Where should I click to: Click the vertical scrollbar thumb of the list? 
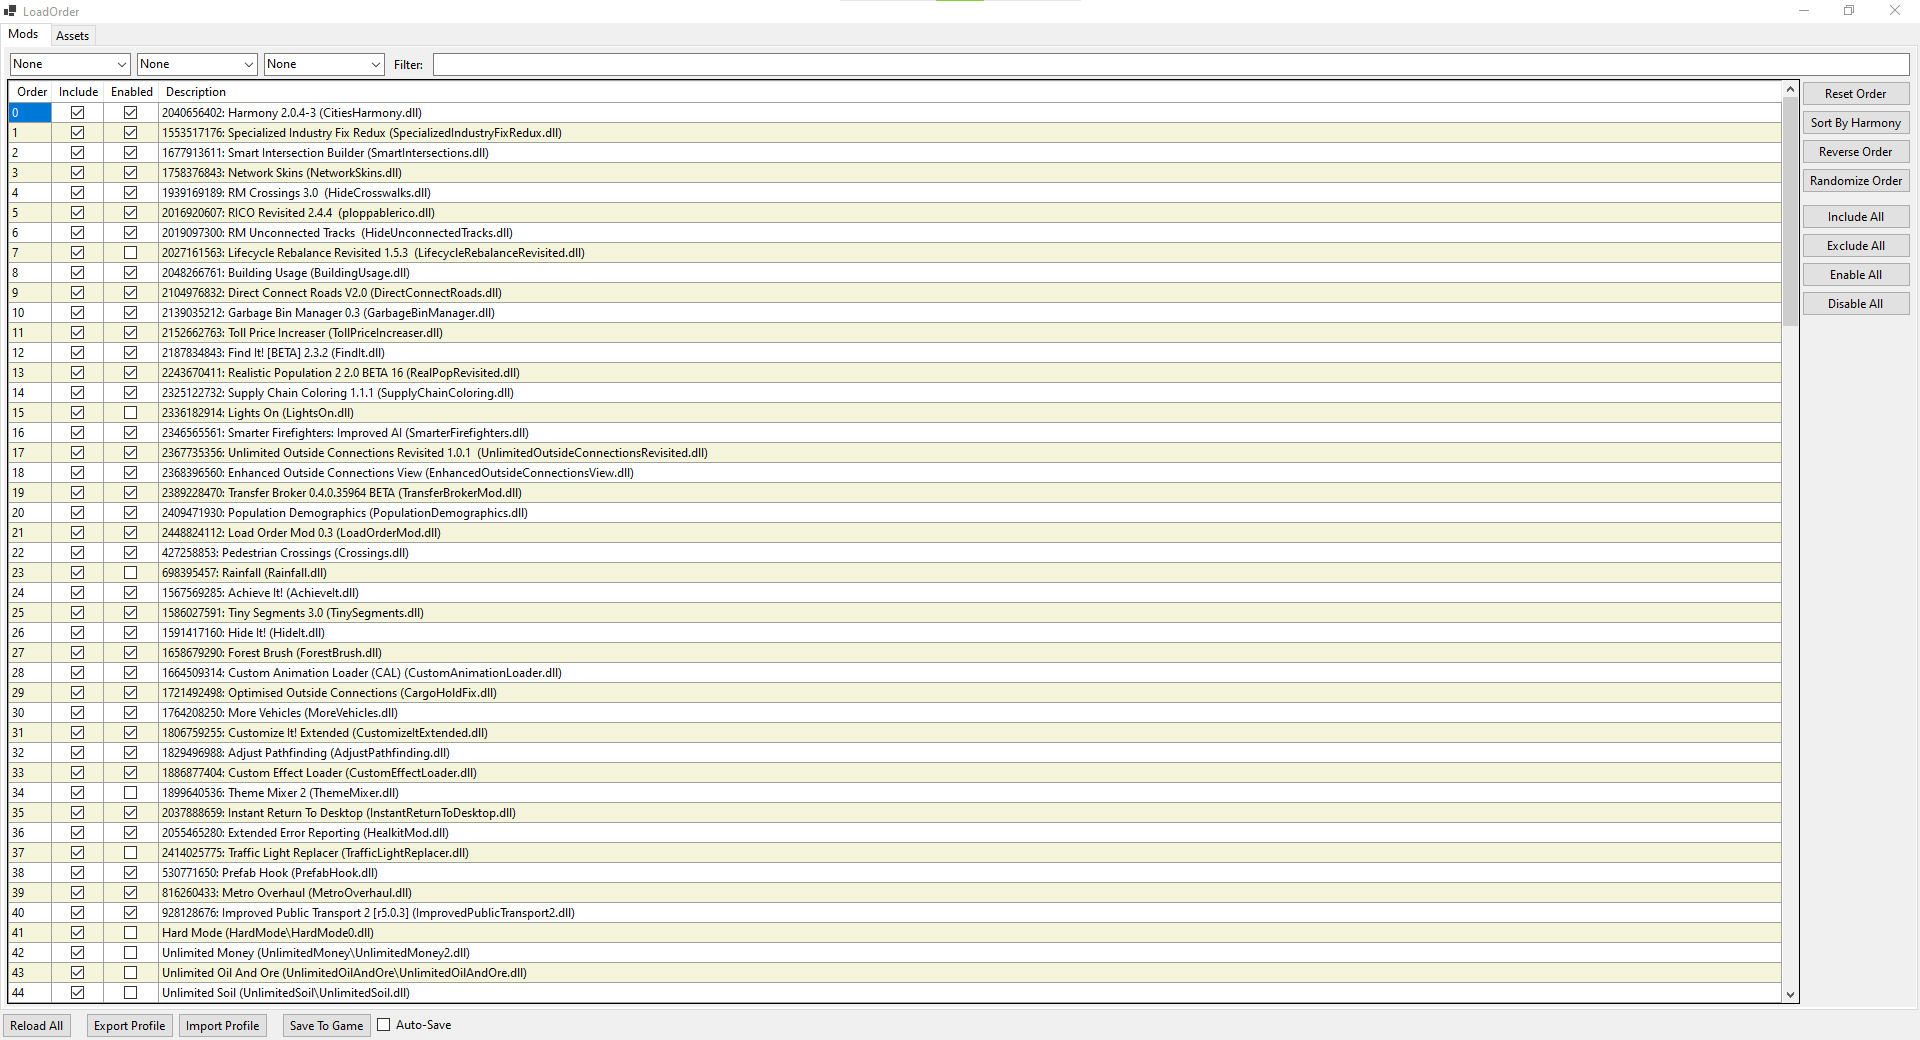coord(1790,212)
